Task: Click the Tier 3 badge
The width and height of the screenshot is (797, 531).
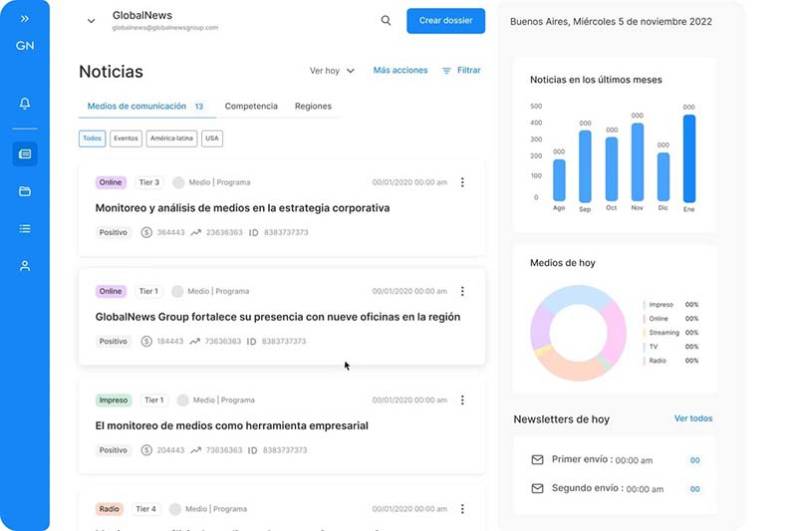Action: coord(149,182)
